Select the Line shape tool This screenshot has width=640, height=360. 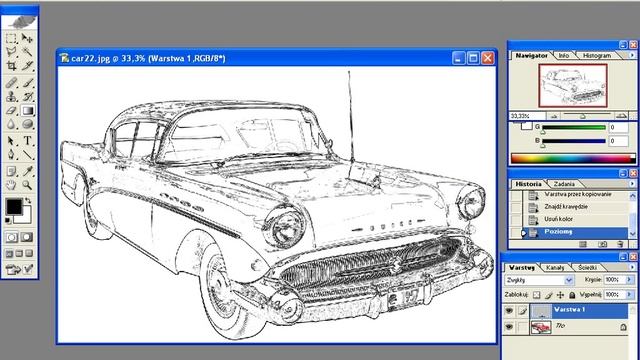pos(27,155)
